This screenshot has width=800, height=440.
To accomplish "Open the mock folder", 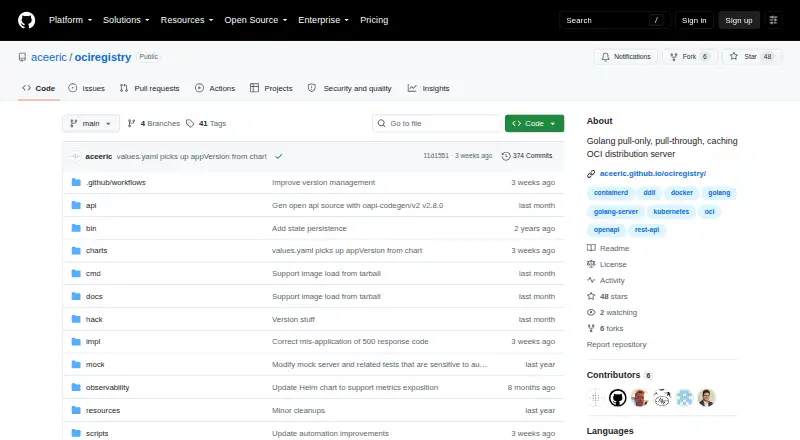I will [x=95, y=364].
